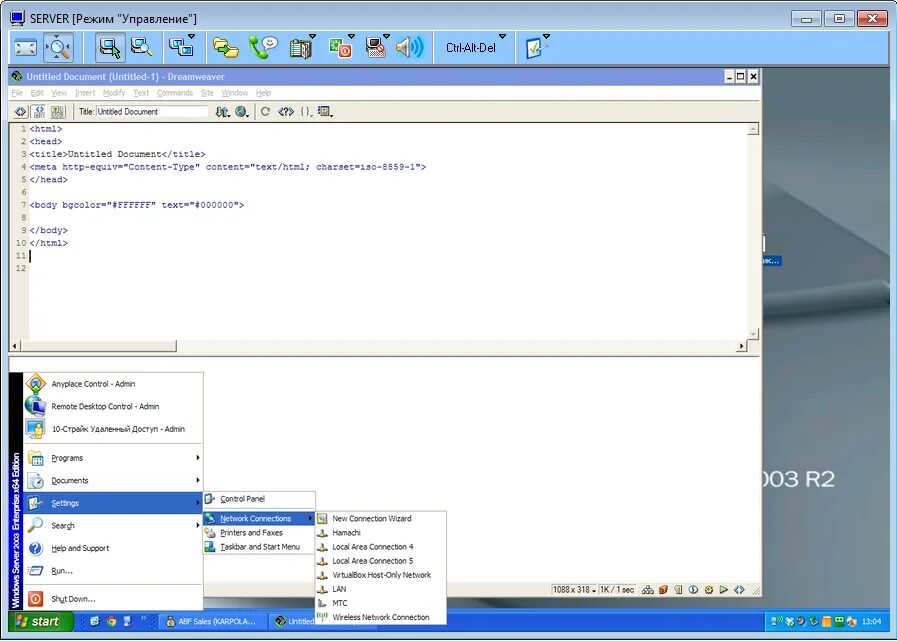Select VirtualBox Host-Only Network
This screenshot has width=897, height=641.
381,575
